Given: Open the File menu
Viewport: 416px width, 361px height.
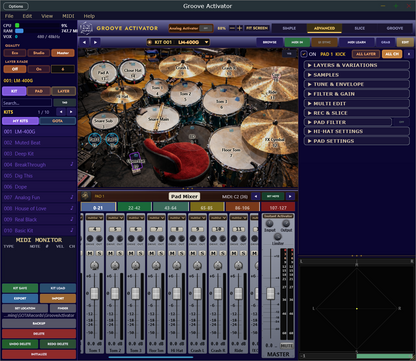Looking at the screenshot, I should pos(9,16).
